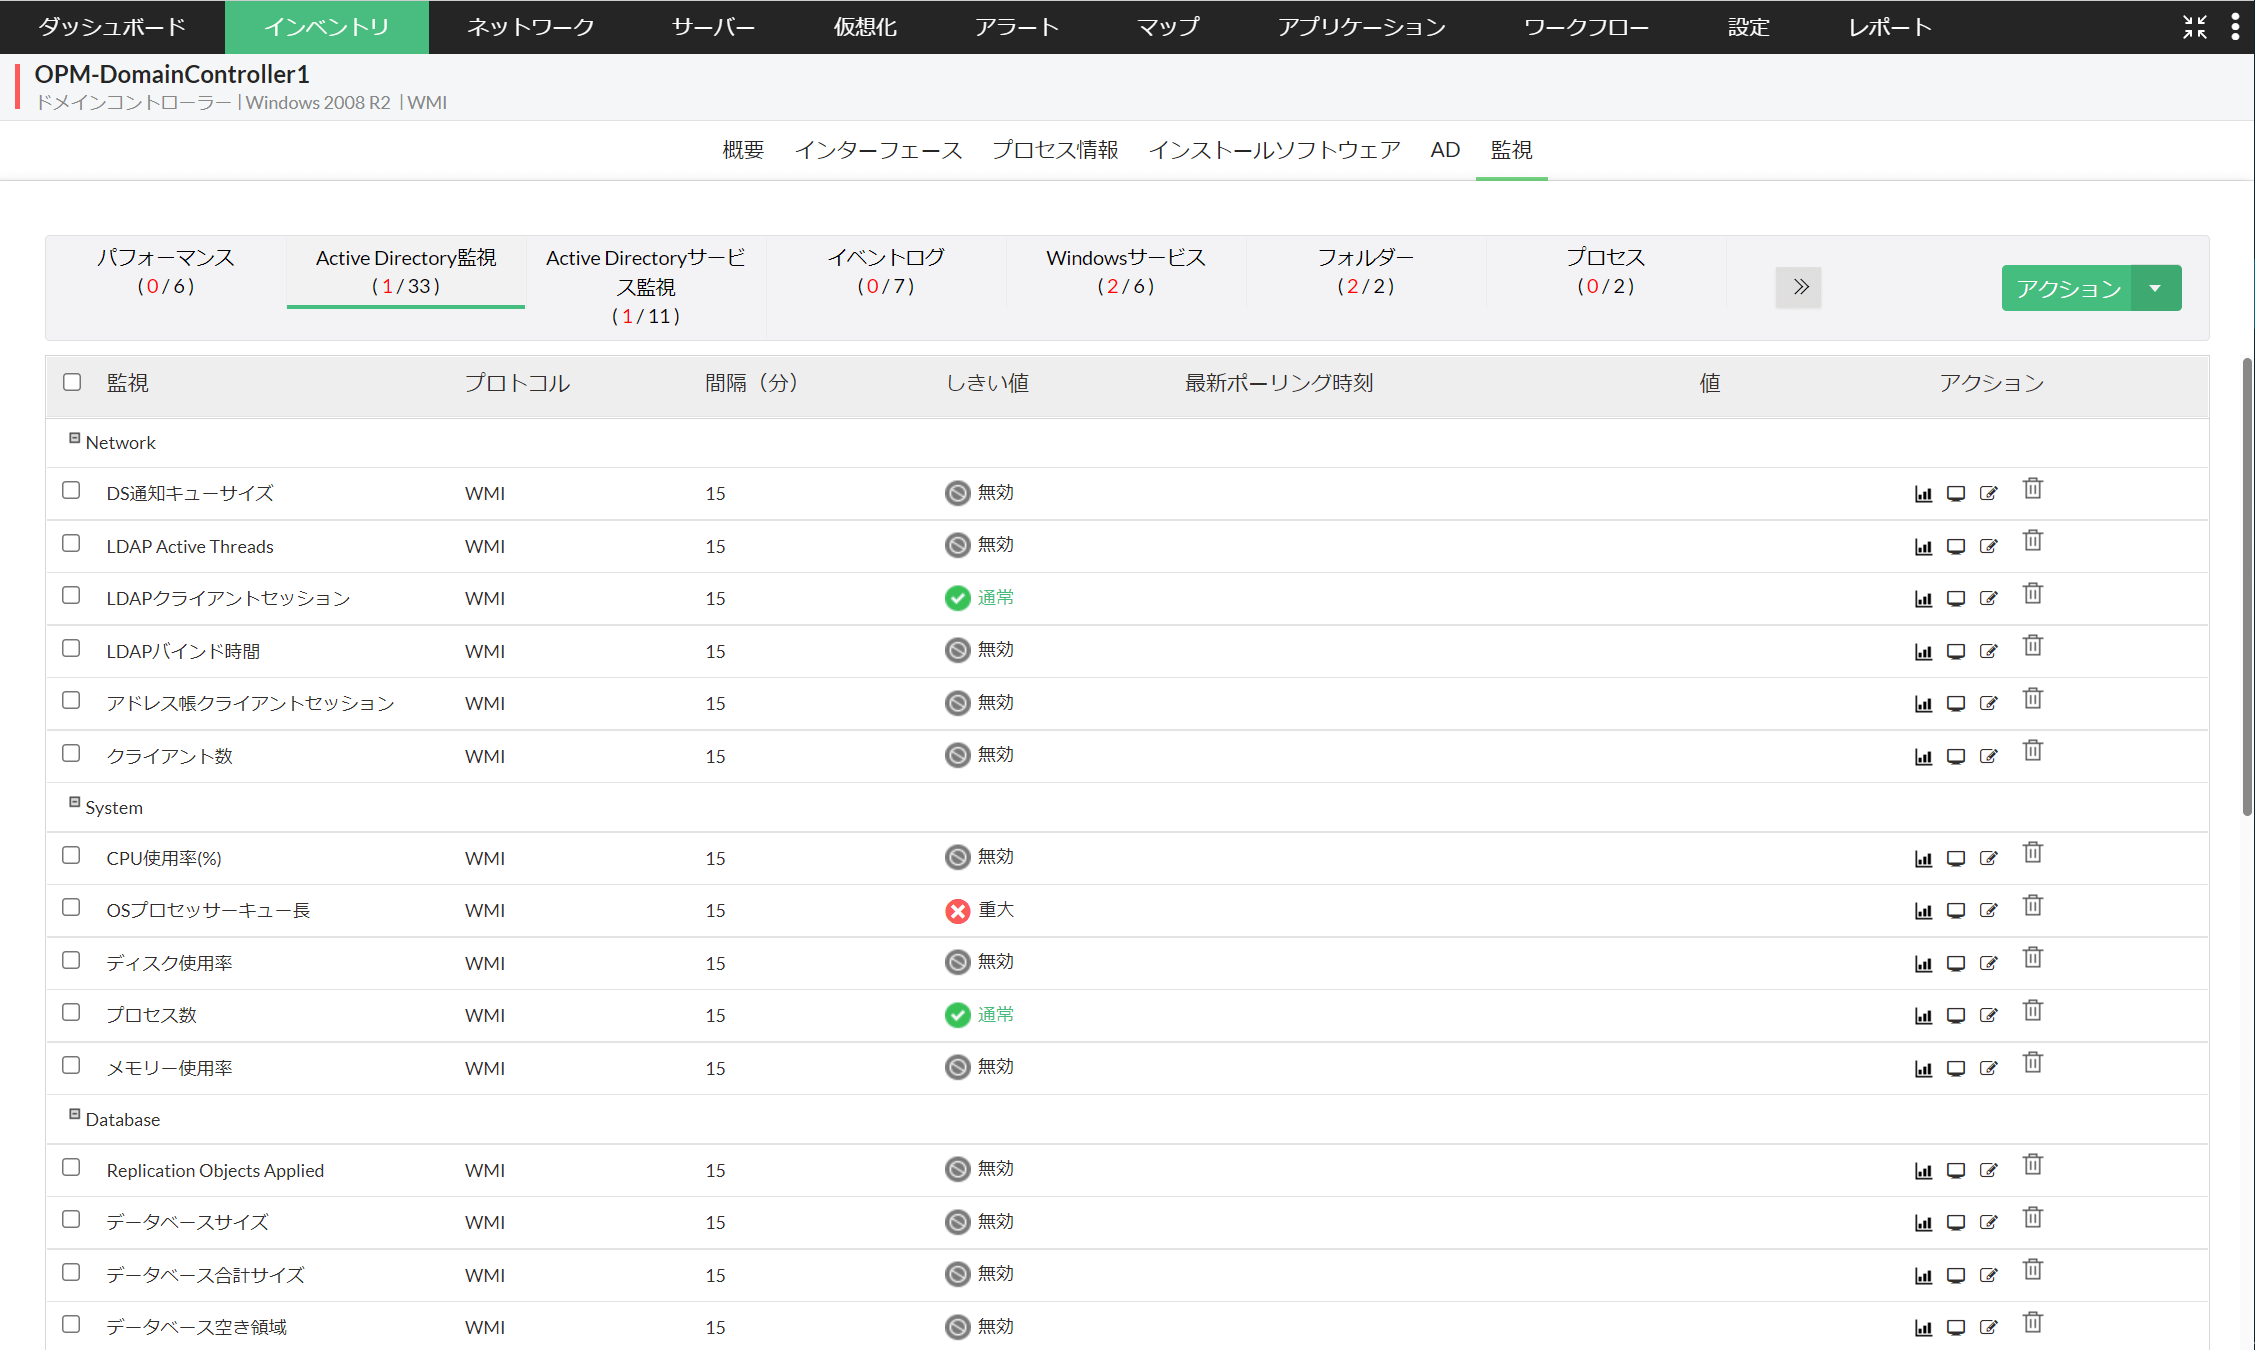Switch to the AD tab

(x=1444, y=150)
